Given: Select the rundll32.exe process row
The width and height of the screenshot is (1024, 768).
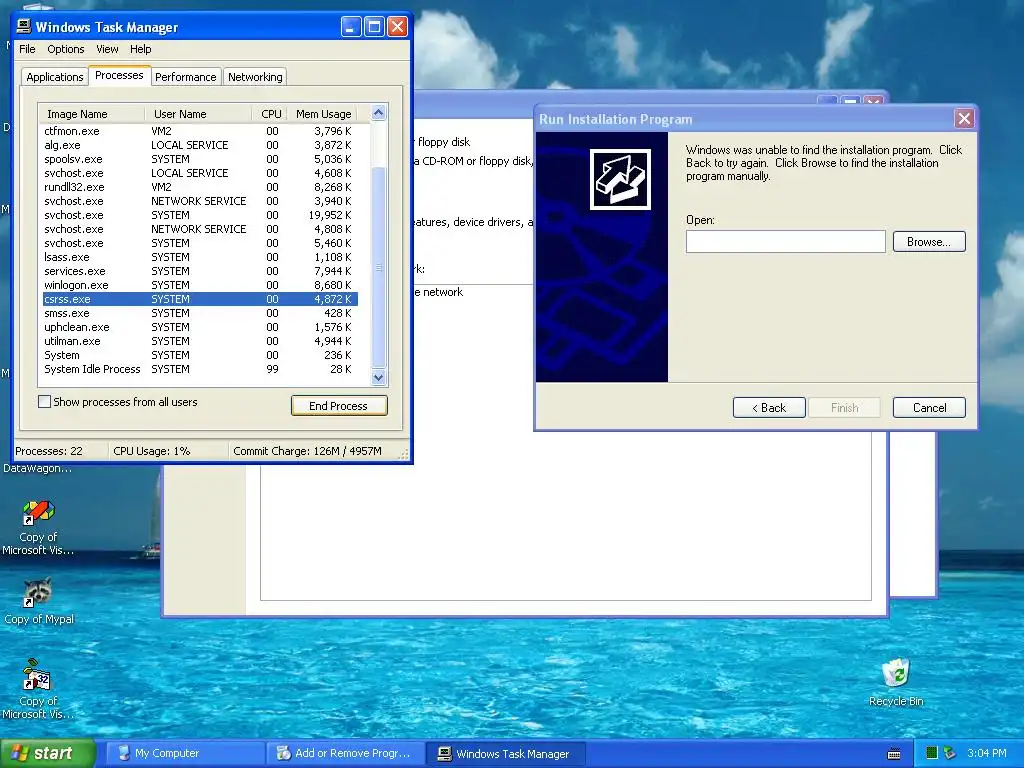Looking at the screenshot, I should click(200, 187).
